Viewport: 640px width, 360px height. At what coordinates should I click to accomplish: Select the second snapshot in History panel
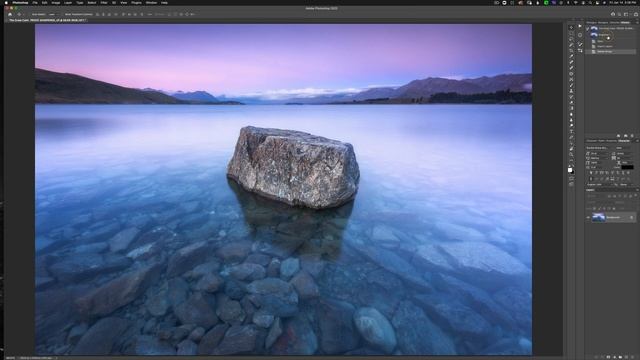point(611,35)
